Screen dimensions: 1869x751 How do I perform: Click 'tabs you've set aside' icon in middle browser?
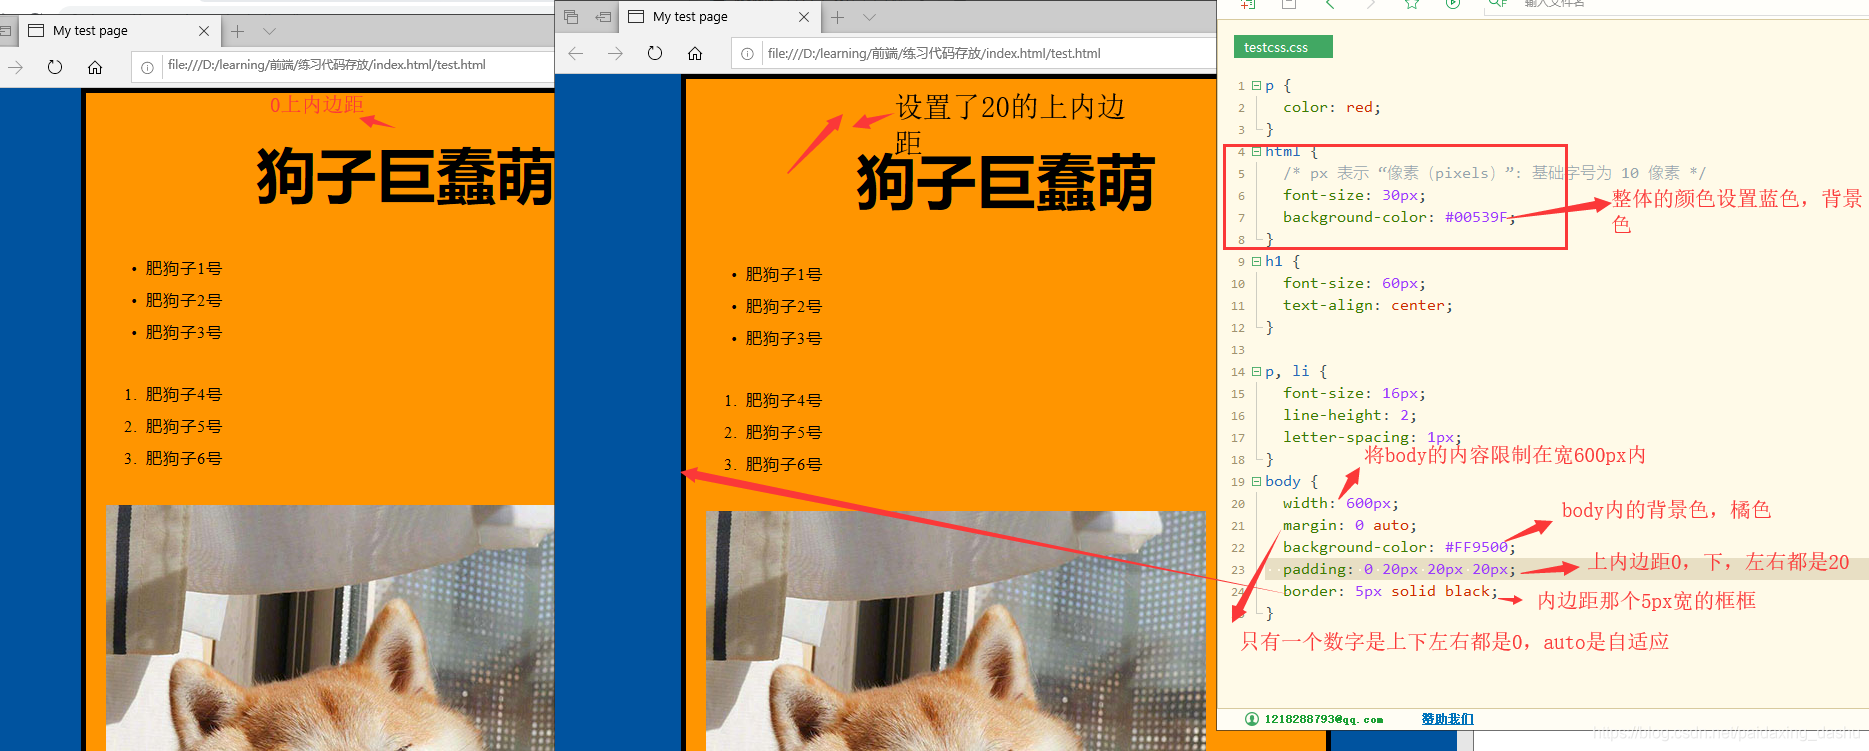(571, 17)
